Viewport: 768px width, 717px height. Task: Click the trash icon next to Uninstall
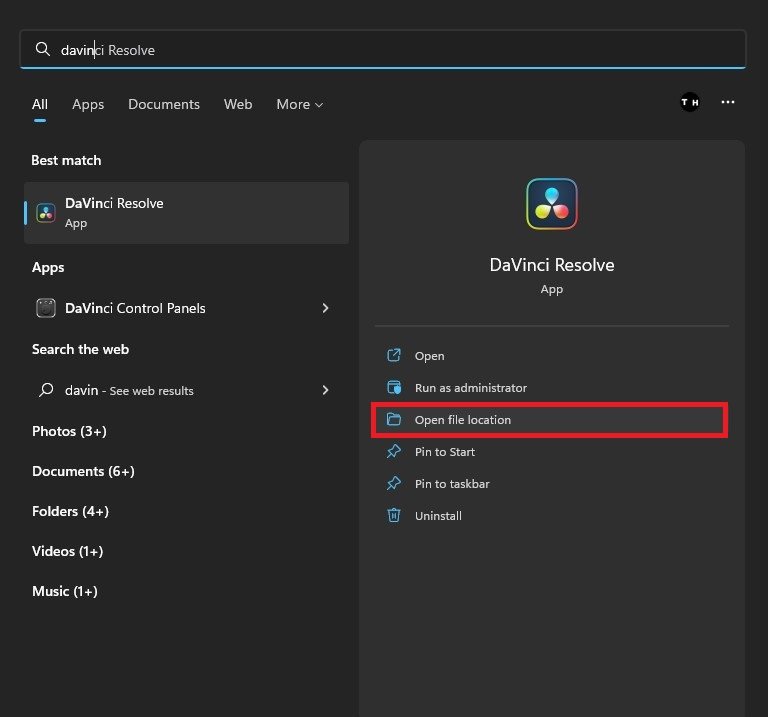[394, 516]
